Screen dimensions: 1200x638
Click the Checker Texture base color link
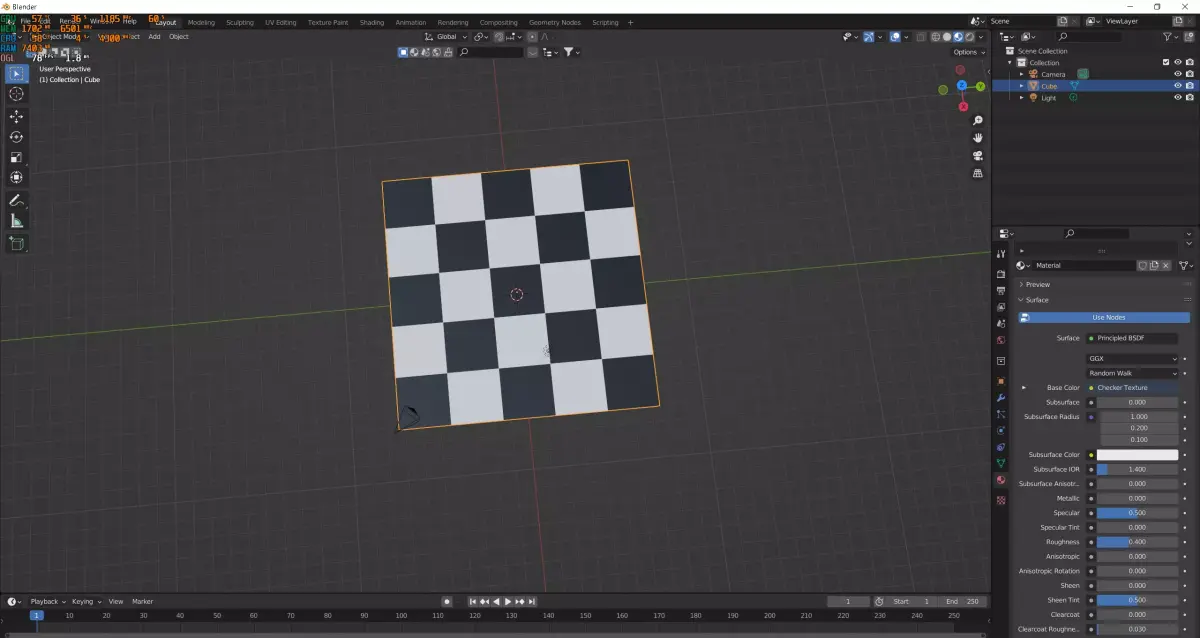click(x=1133, y=388)
